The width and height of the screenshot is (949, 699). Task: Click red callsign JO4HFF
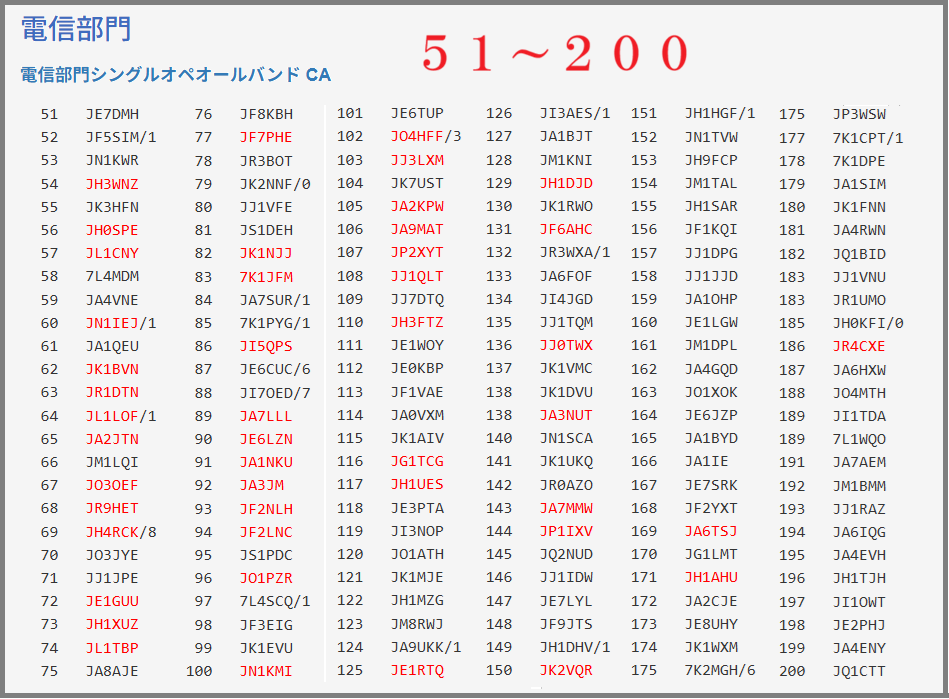pos(416,137)
